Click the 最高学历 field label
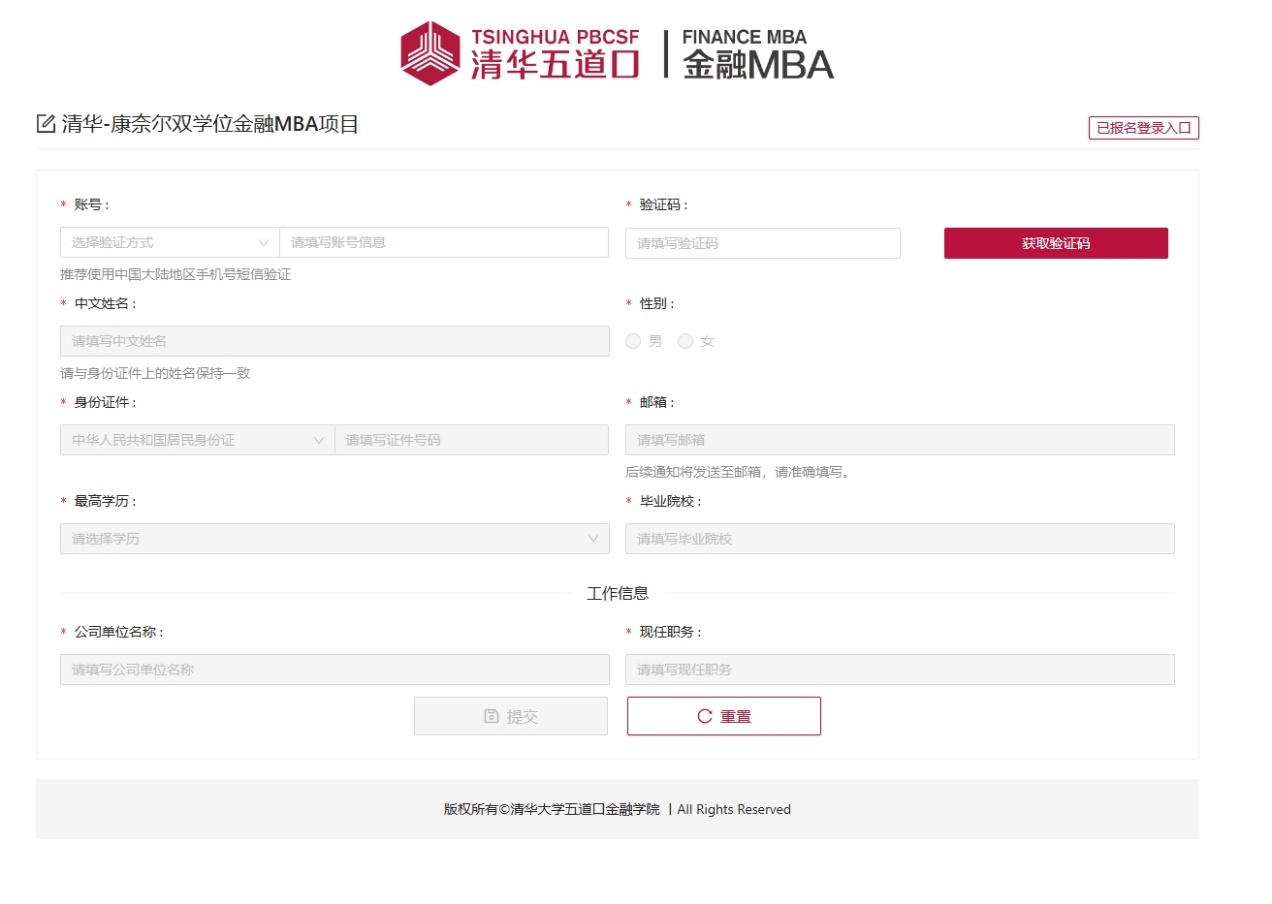 pyautogui.click(x=105, y=502)
